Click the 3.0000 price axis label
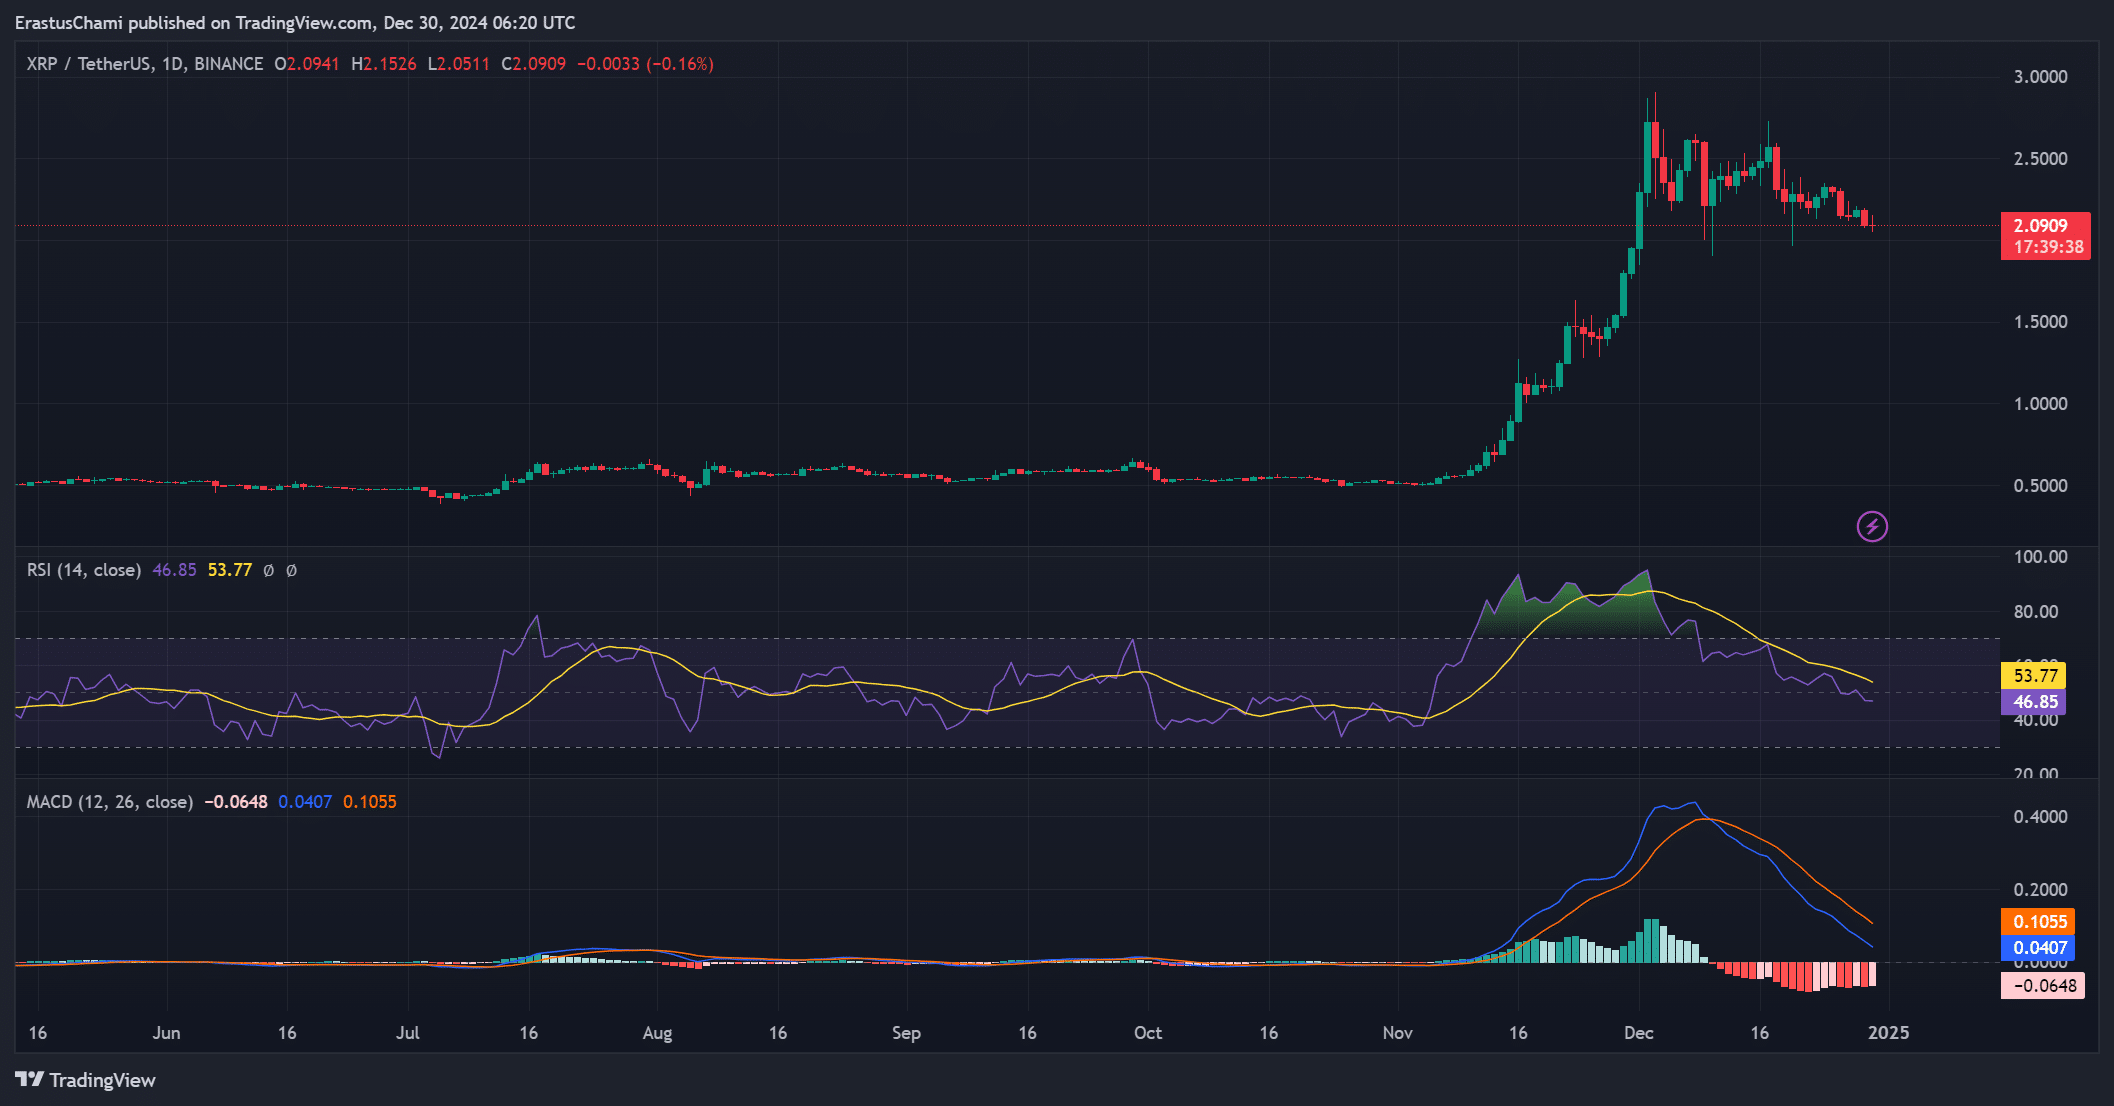Image resolution: width=2114 pixels, height=1106 pixels. [2040, 77]
